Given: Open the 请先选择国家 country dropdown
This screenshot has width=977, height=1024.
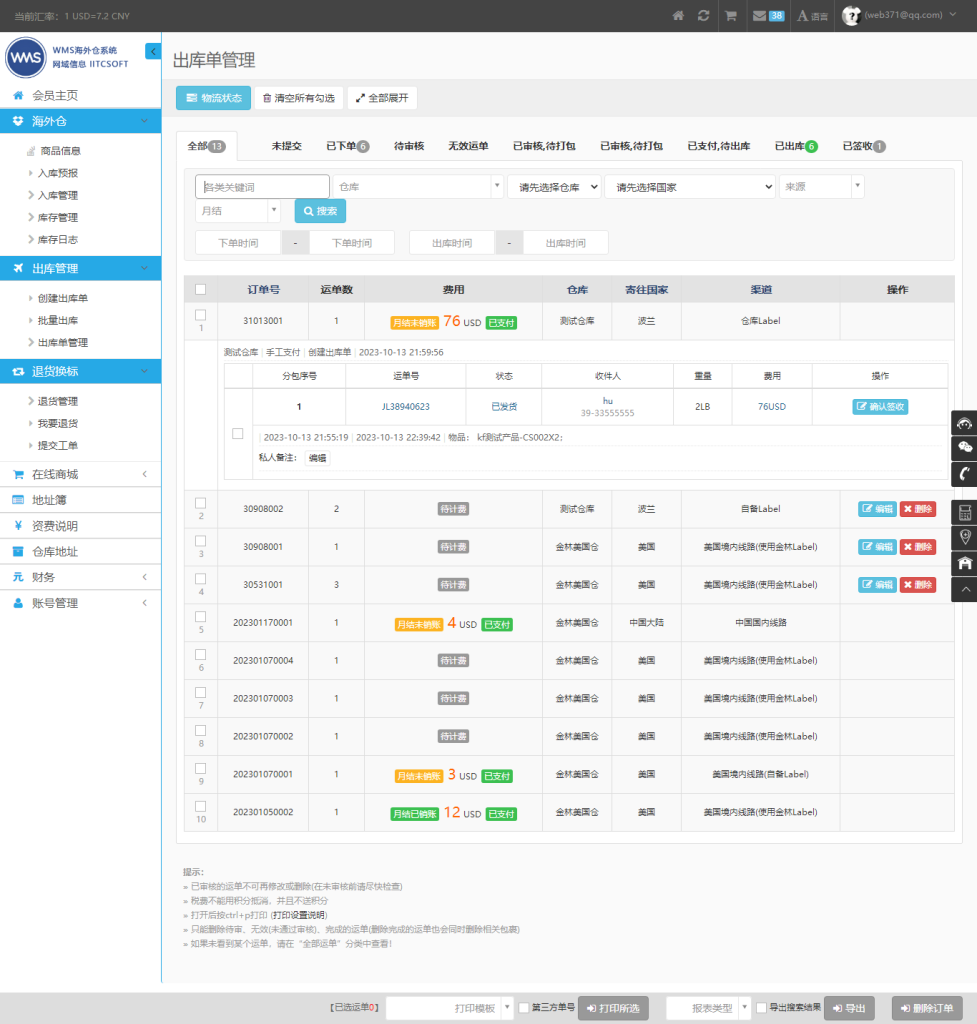Looking at the screenshot, I should (690, 187).
